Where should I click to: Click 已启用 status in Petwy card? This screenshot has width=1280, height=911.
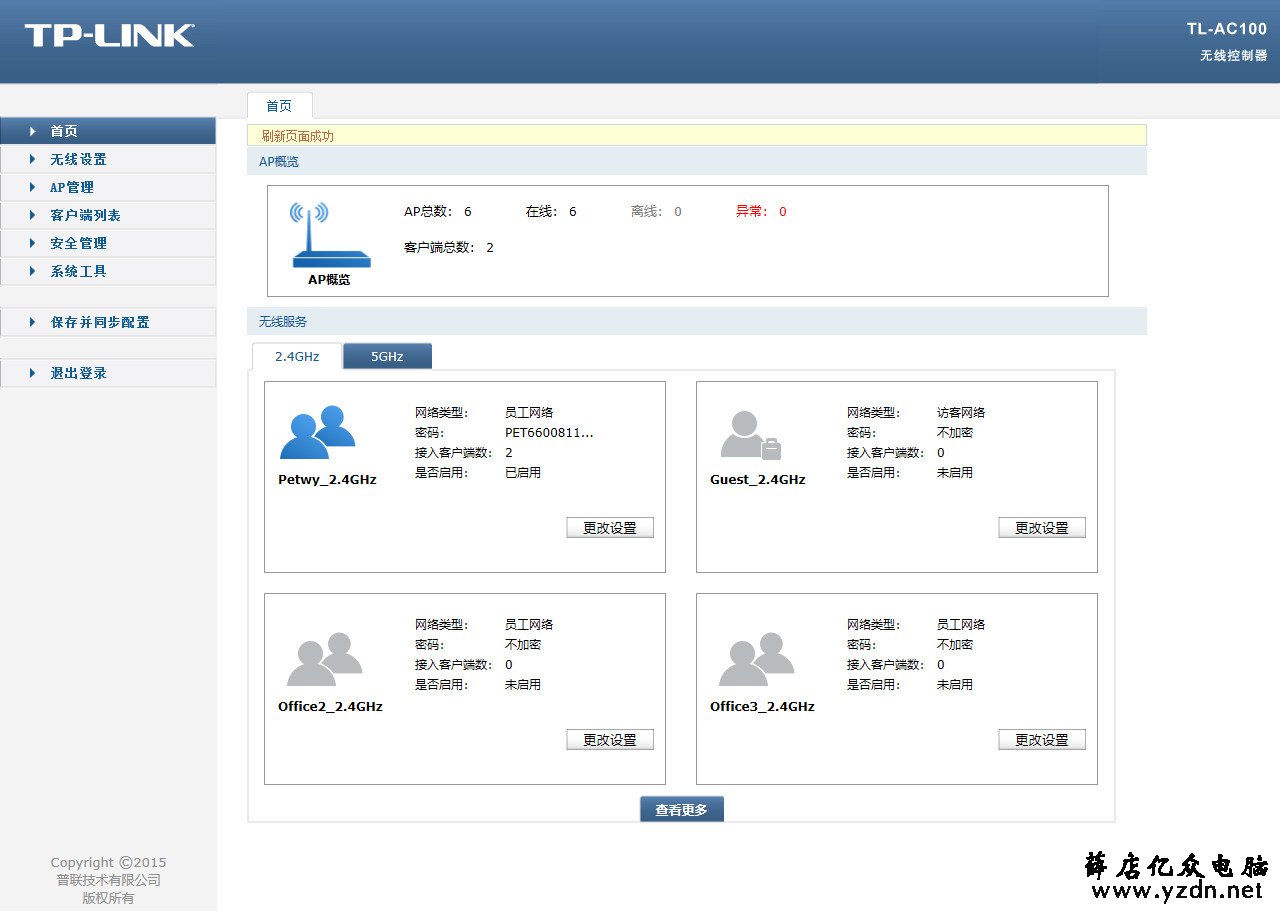(523, 473)
